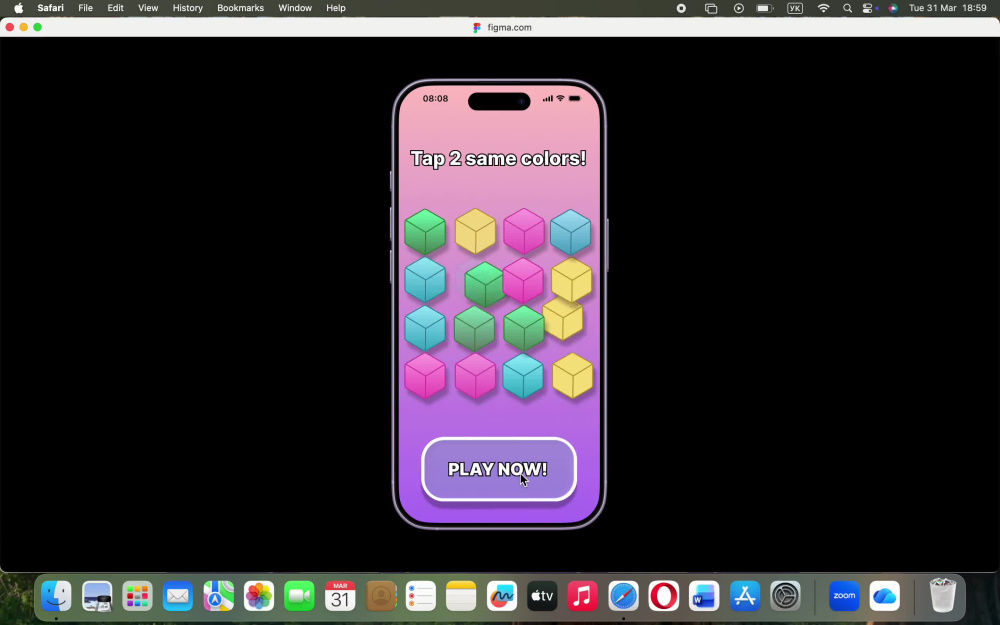1000x625 pixels.
Task: Click the Wi-Fi status icon
Action: tap(823, 8)
